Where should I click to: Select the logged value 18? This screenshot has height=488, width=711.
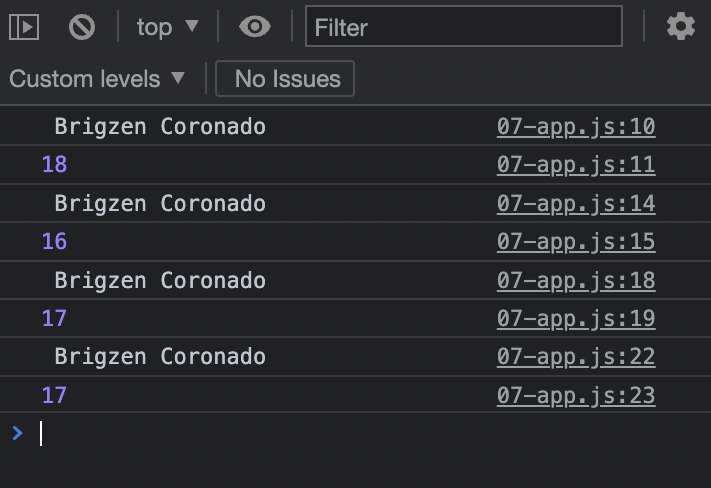54,164
